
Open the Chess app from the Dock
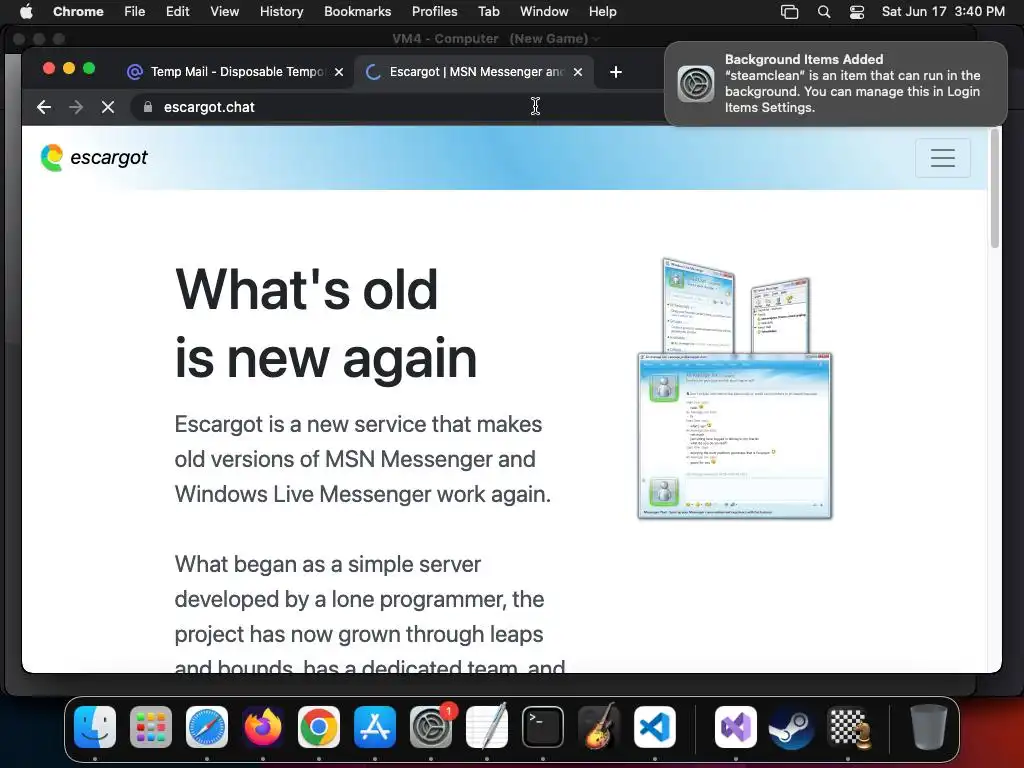848,727
